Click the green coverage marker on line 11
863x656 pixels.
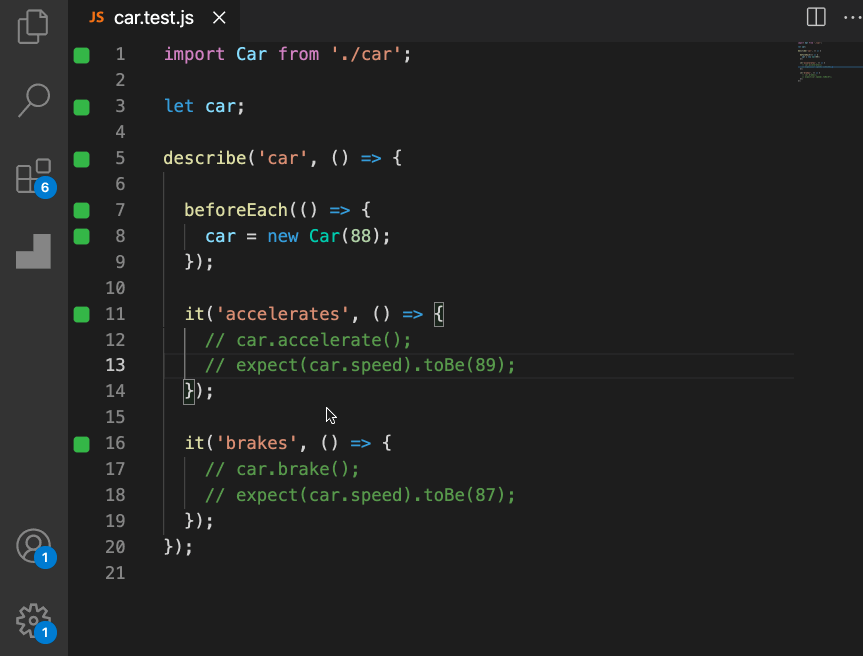click(82, 315)
